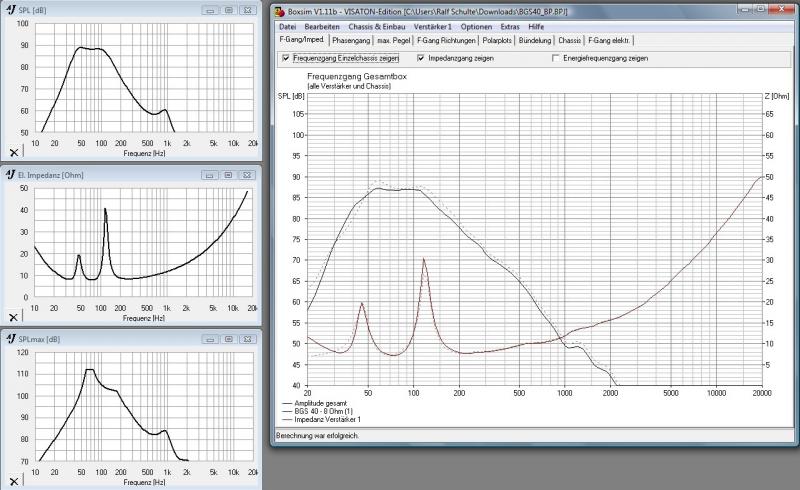Screen dimensions: 800x490
Task: Click the AJ logo of El. Impedanz window
Action: [x=9, y=175]
